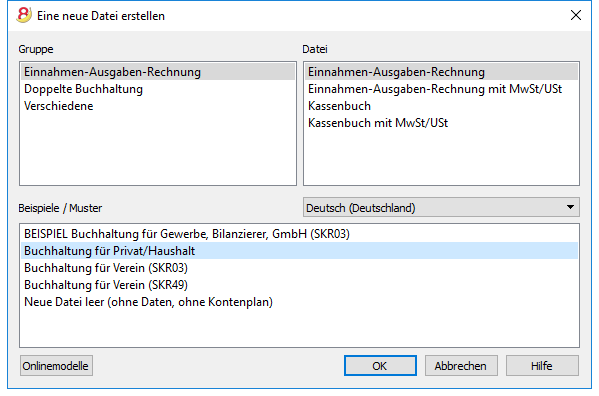Select Neue Datei leer template

point(299,302)
